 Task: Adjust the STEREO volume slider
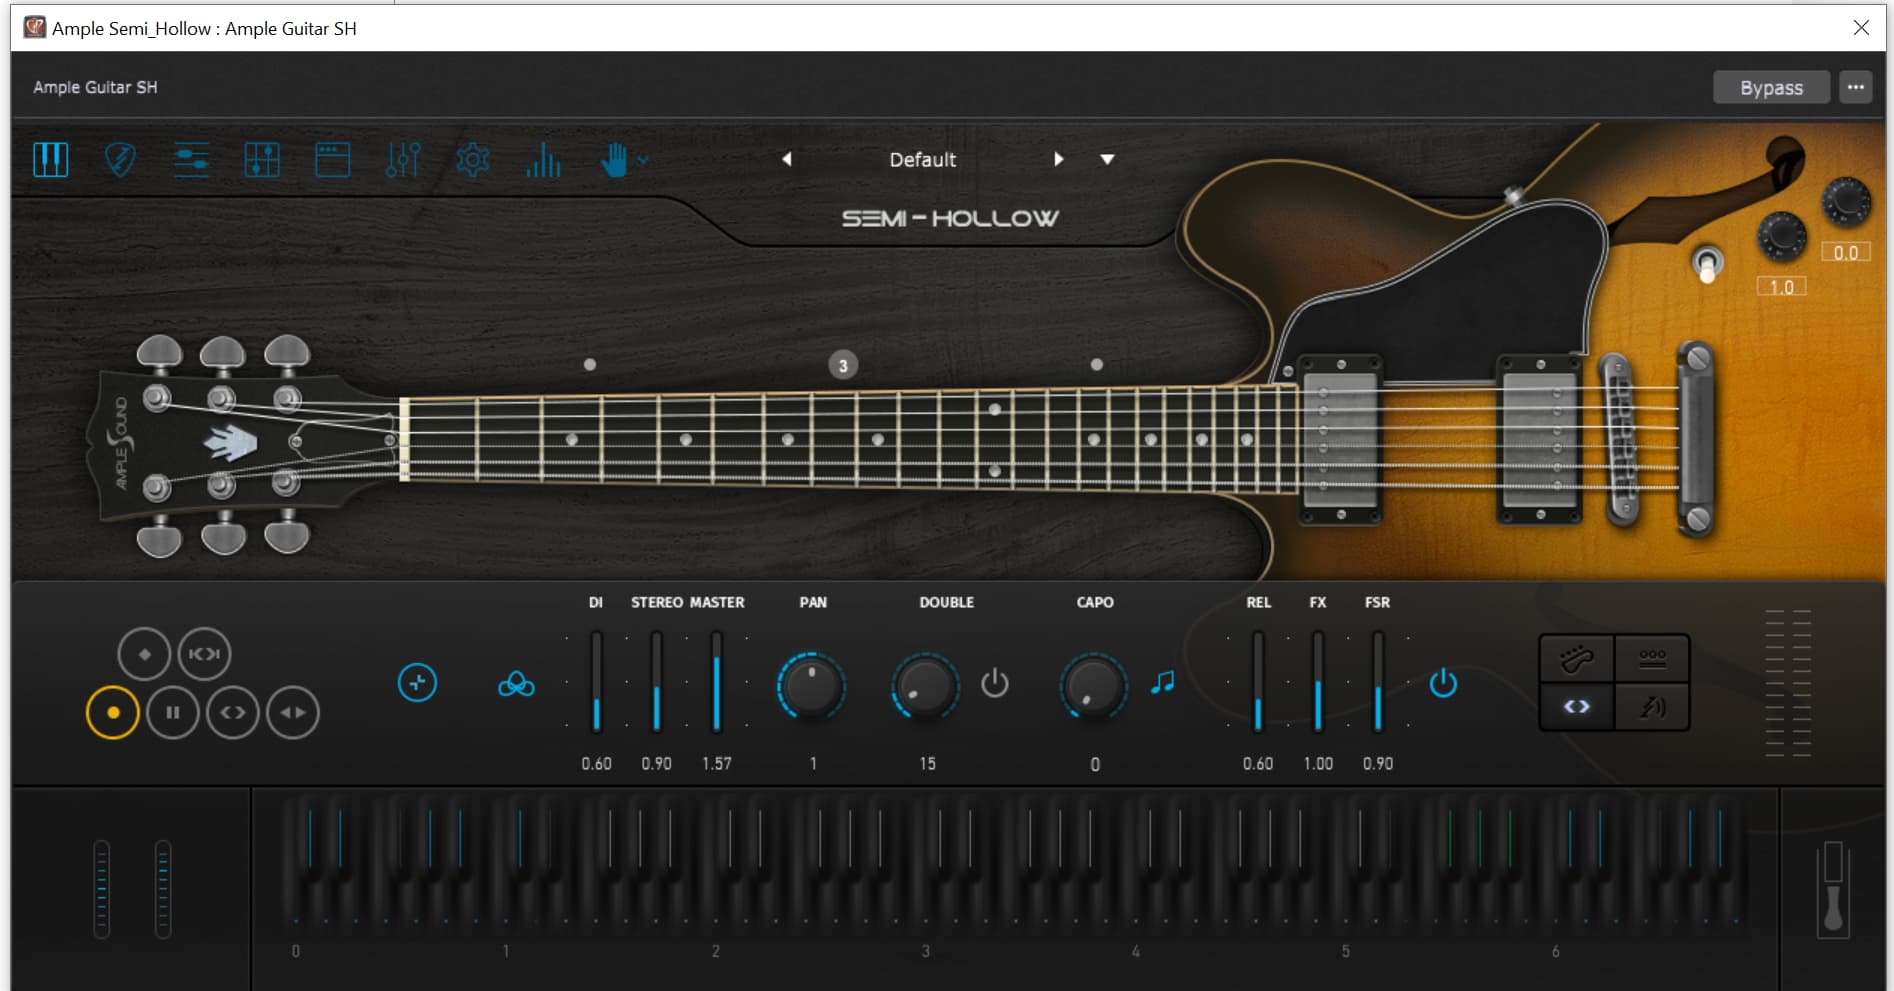tap(656, 681)
